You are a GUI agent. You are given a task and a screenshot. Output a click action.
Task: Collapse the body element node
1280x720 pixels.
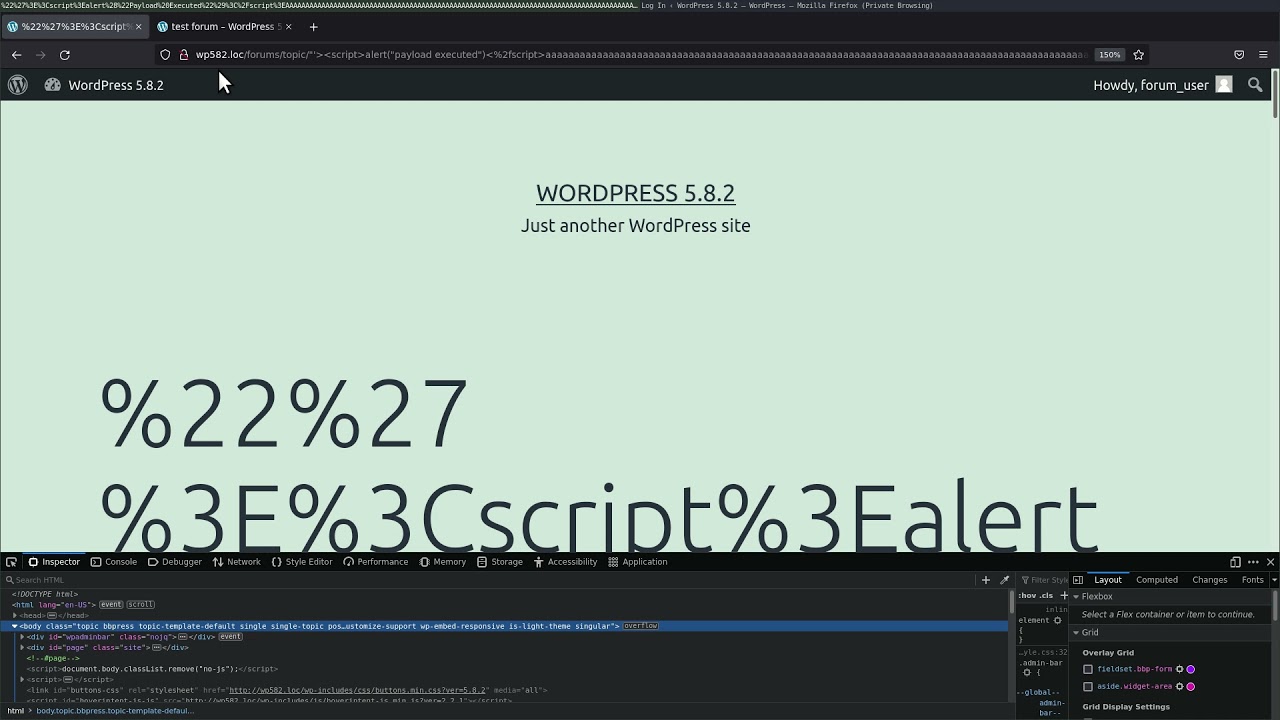click(x=15, y=626)
